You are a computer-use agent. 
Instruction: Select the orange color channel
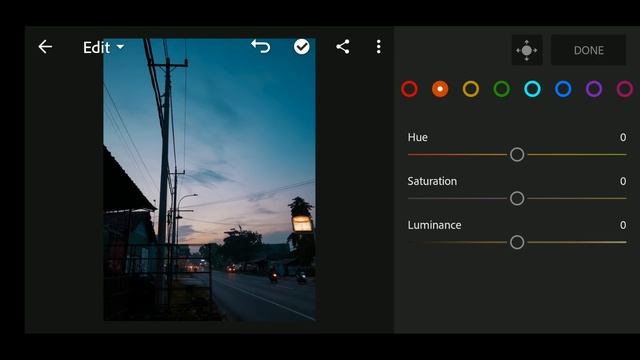point(440,89)
